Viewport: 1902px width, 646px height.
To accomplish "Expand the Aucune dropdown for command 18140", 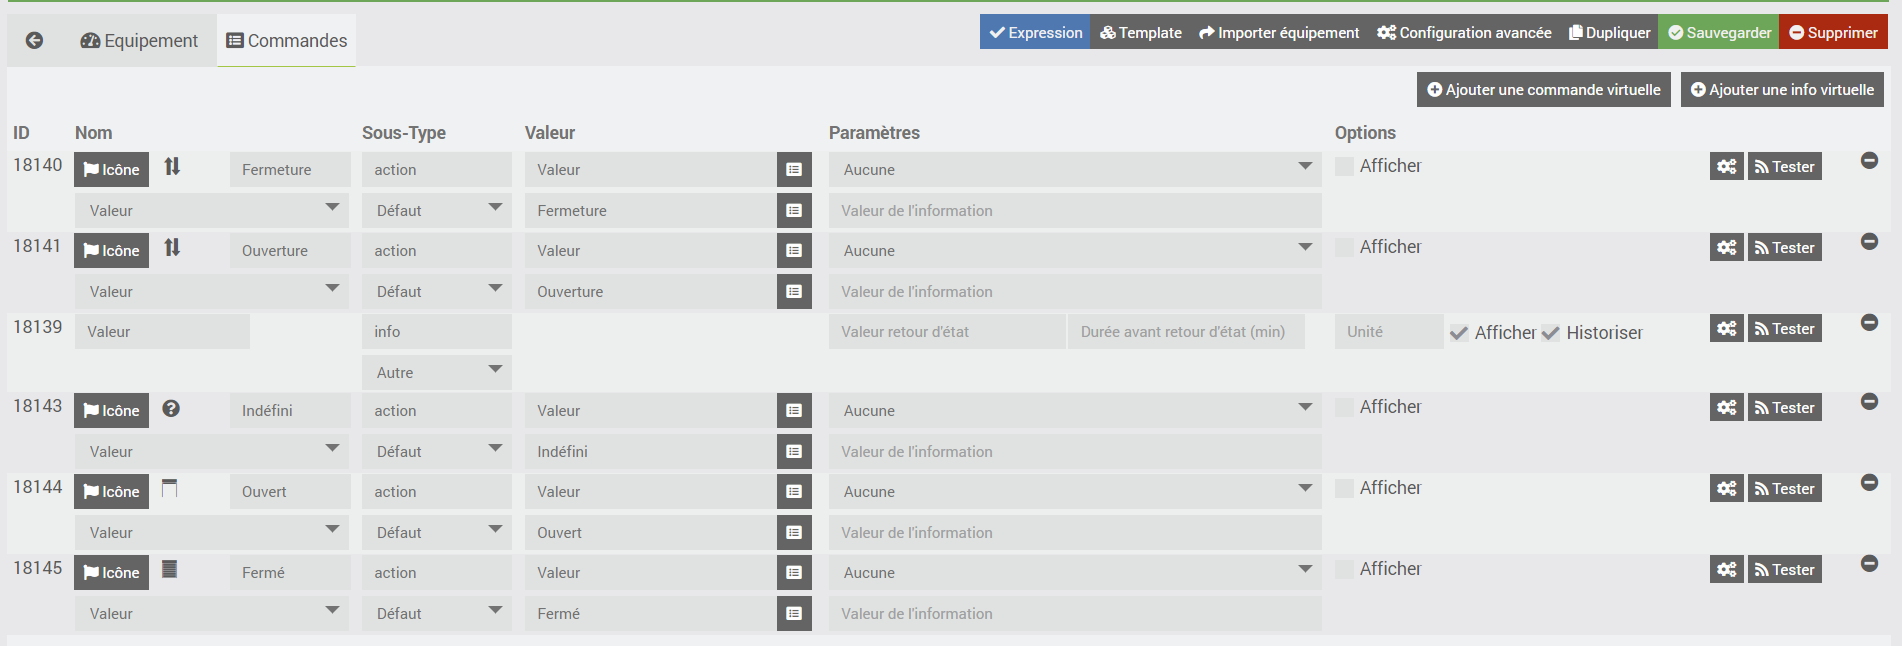I will [1075, 170].
